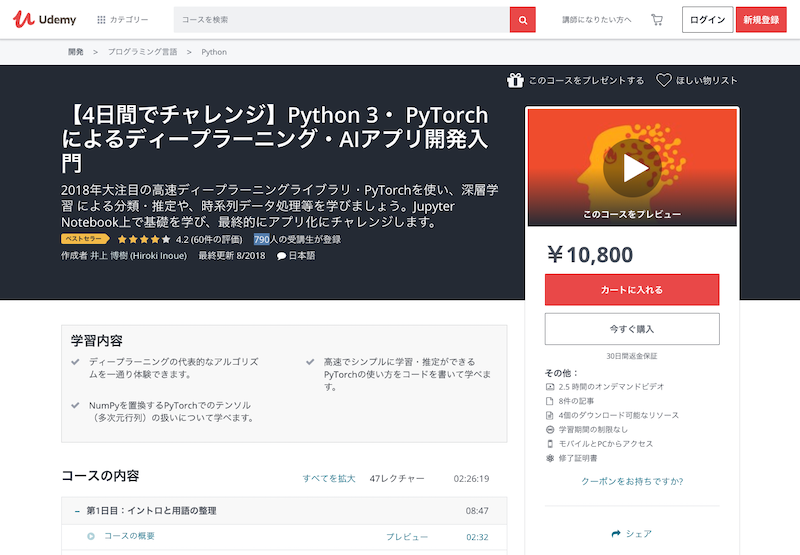Image resolution: width=800 pixels, height=555 pixels.
Task: Open 講師になりたい方へ link
Action: [x=596, y=19]
